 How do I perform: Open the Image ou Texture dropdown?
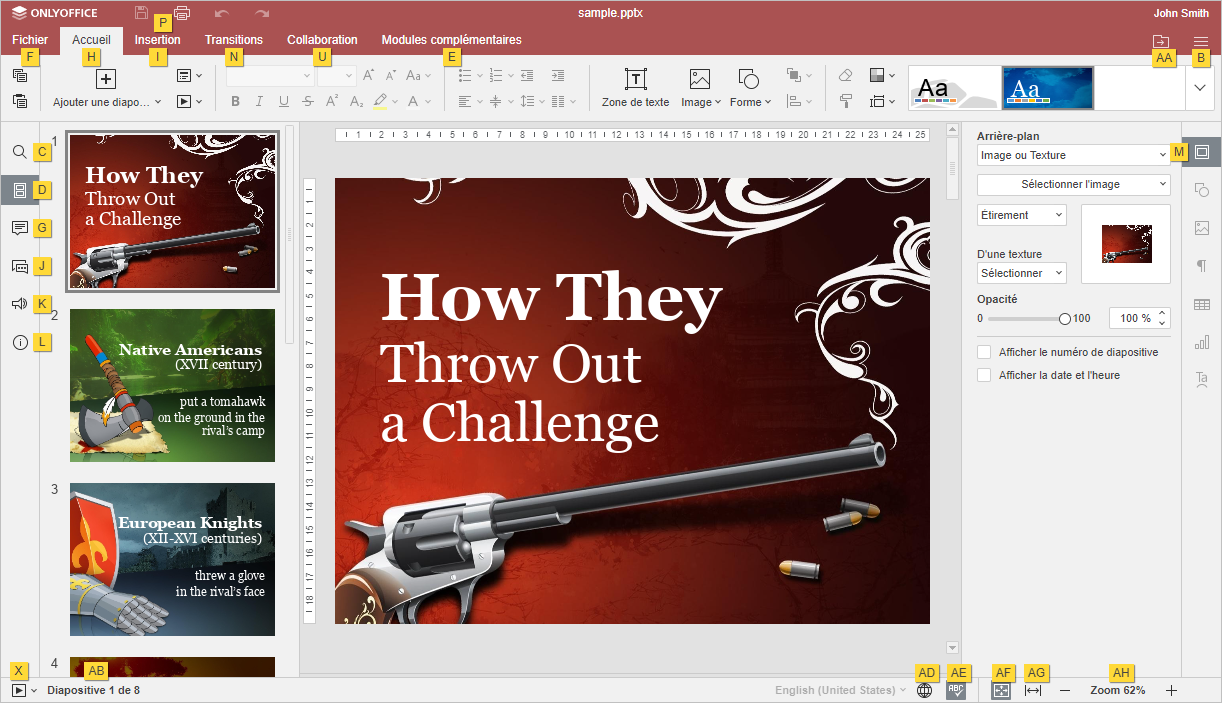coord(1074,155)
